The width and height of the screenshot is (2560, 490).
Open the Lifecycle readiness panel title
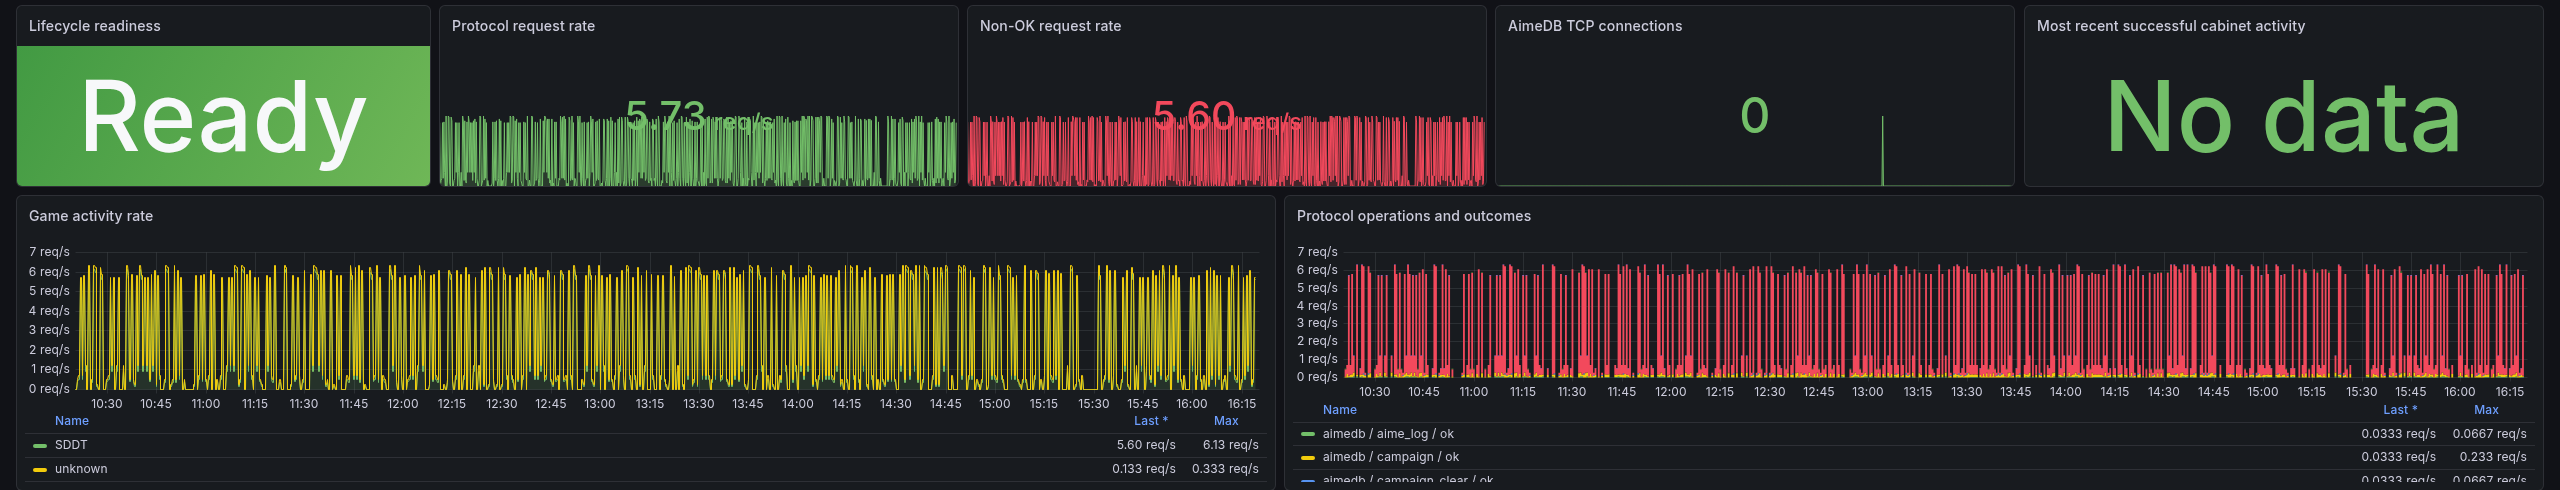click(x=94, y=26)
